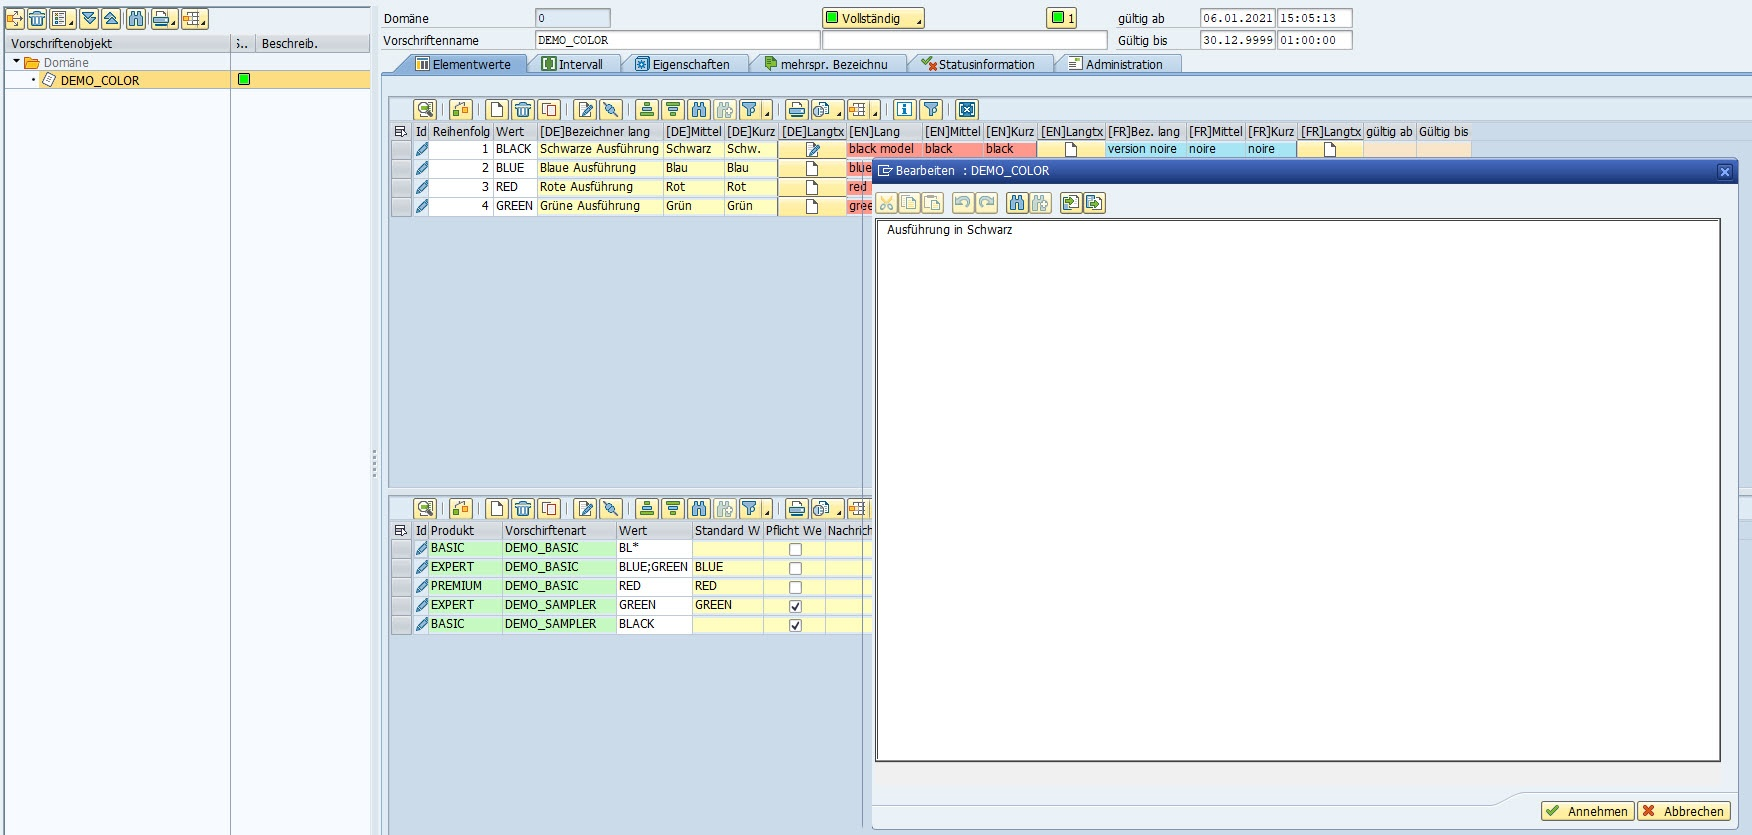Image resolution: width=1752 pixels, height=835 pixels.
Task: Uncheck Pflicht checkbox for EXPERT DEMO_SAMPLER row
Action: pos(795,606)
